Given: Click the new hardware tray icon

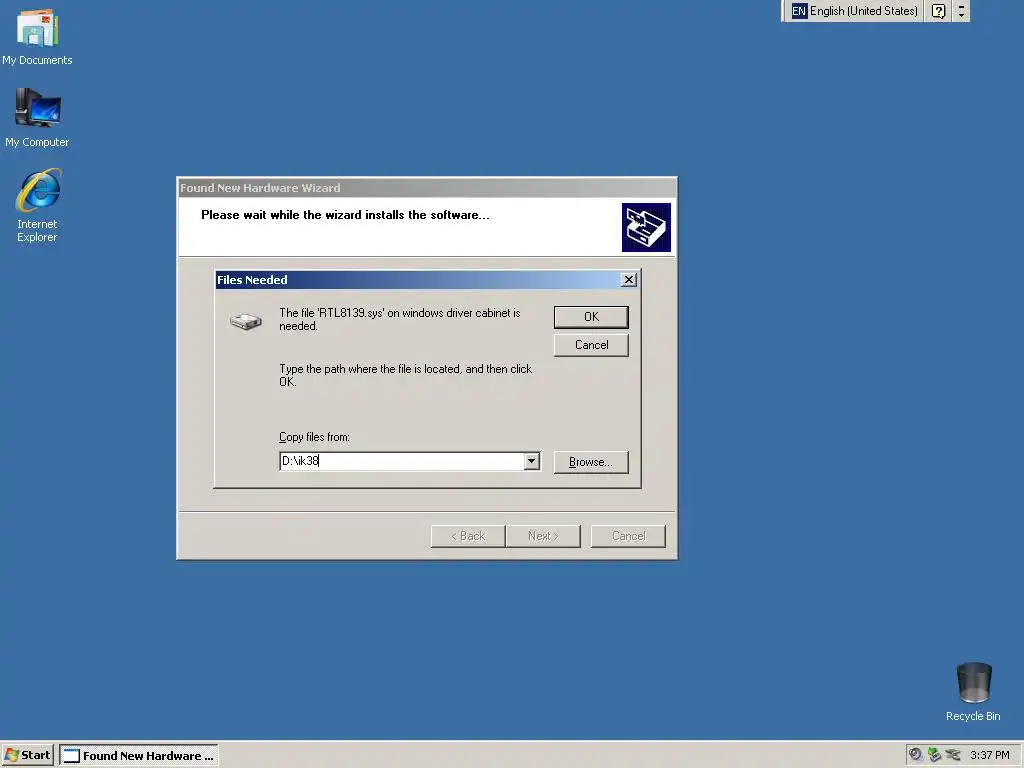Looking at the screenshot, I should point(935,755).
